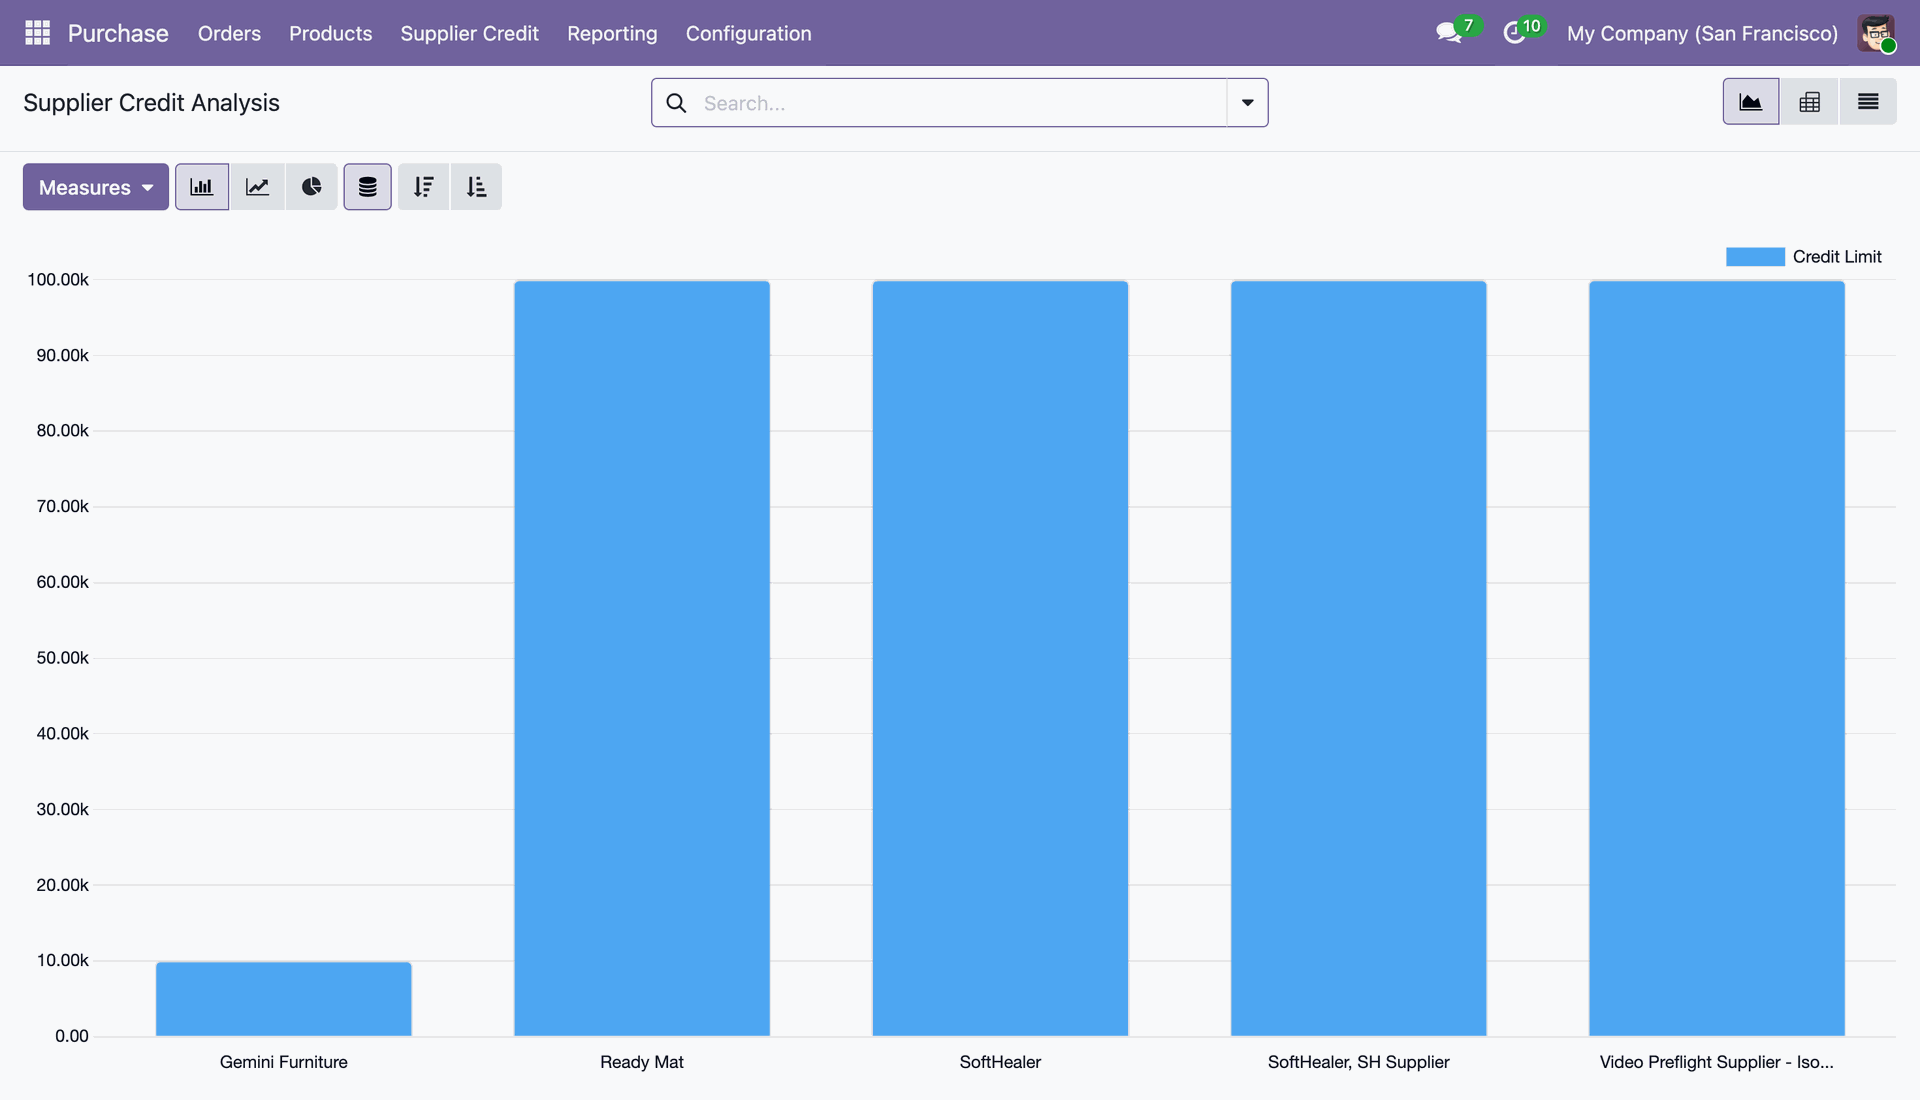
Task: Open the Supplier Credit menu
Action: (470, 33)
